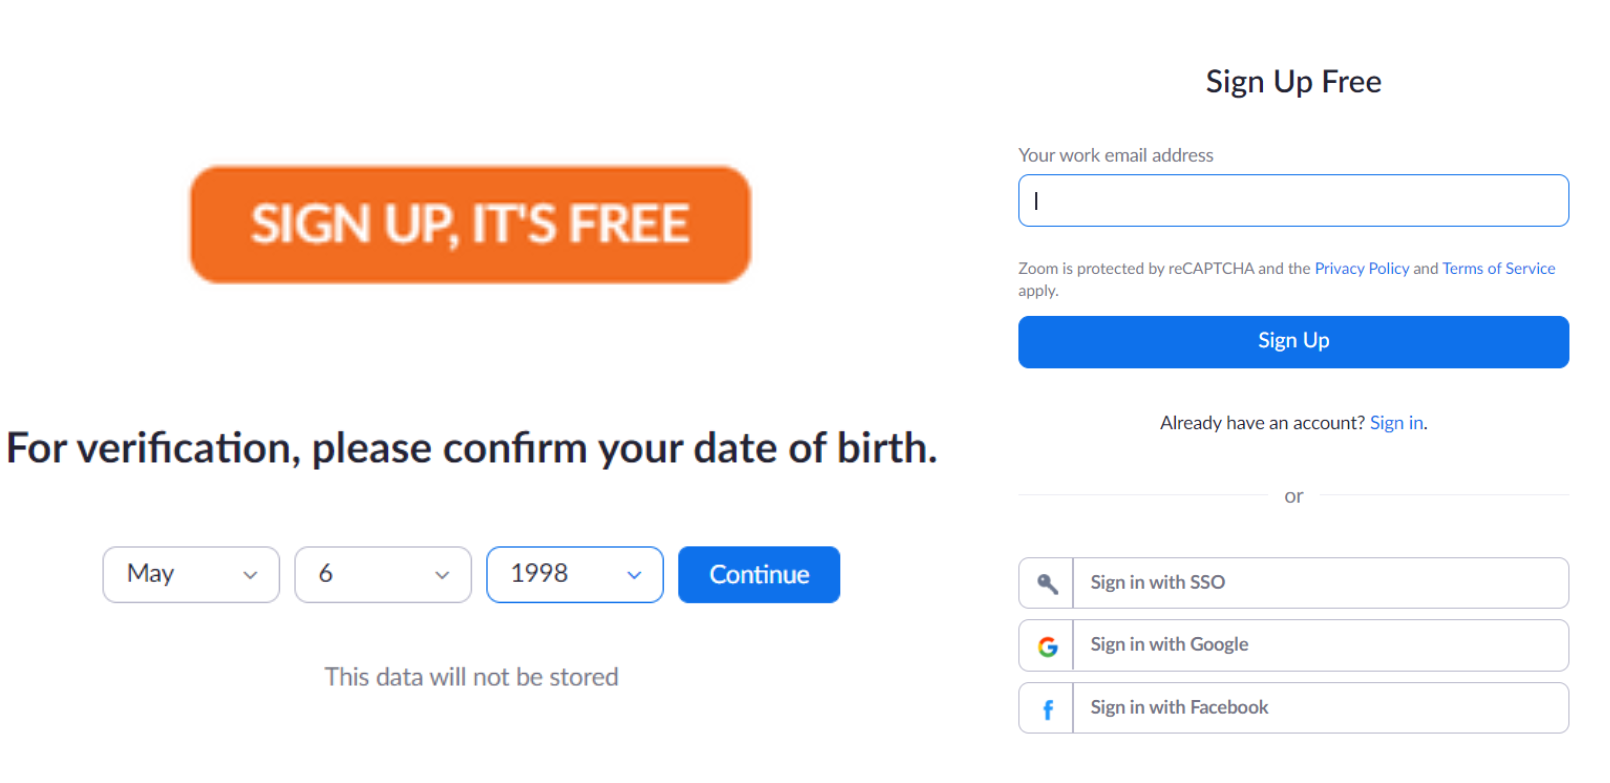This screenshot has width=1610, height=783.
Task: Click the Sign Up Free heading
Action: click(x=1293, y=81)
